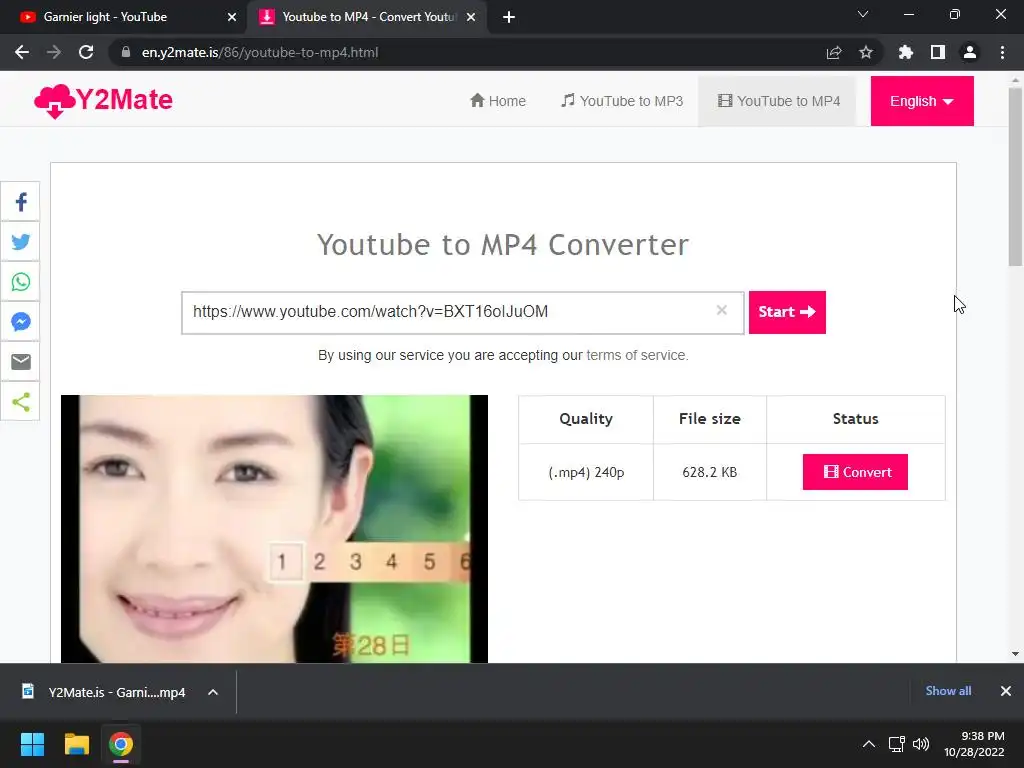
Task: Open downloaded Y2Mate.is Garni mp4 file
Action: 104,692
